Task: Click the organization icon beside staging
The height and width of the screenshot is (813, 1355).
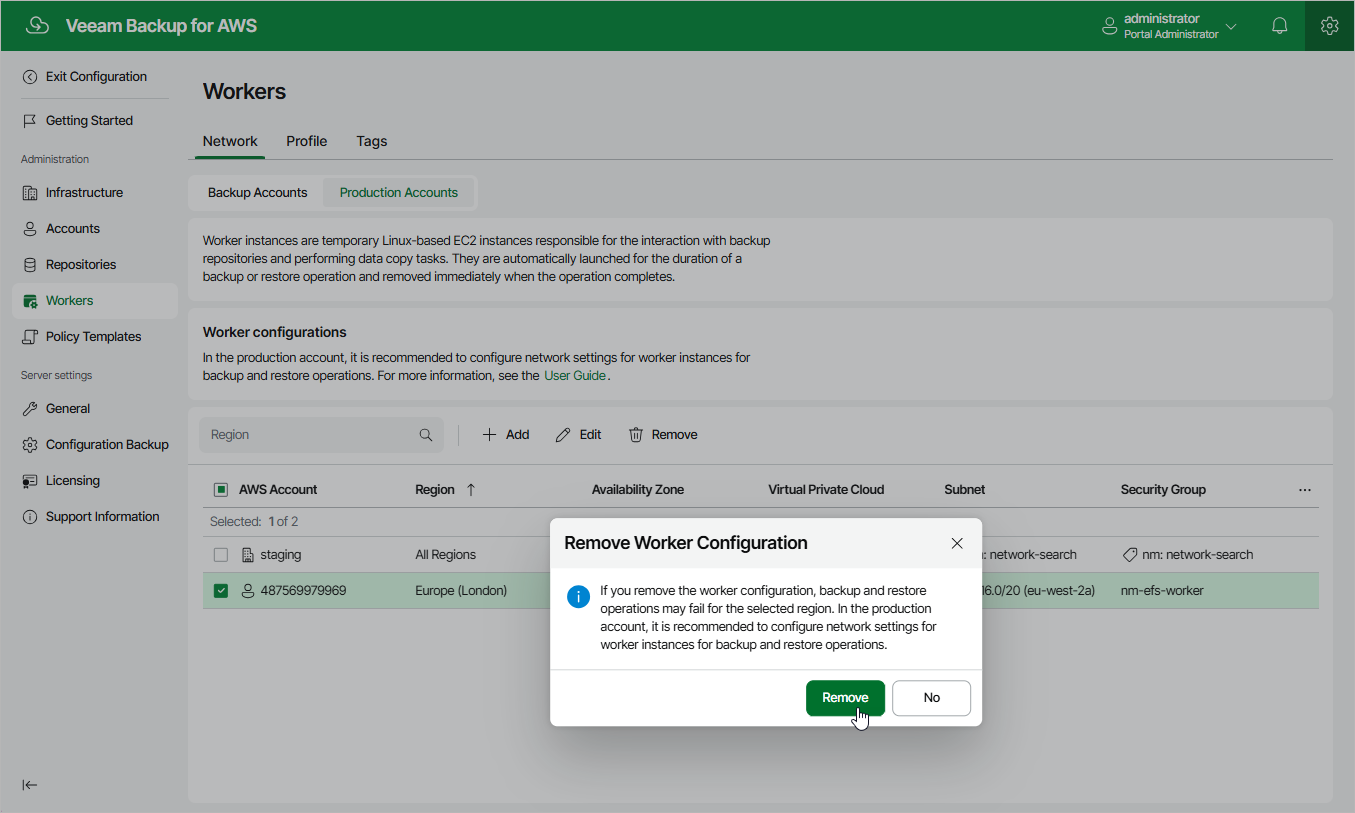Action: point(249,555)
